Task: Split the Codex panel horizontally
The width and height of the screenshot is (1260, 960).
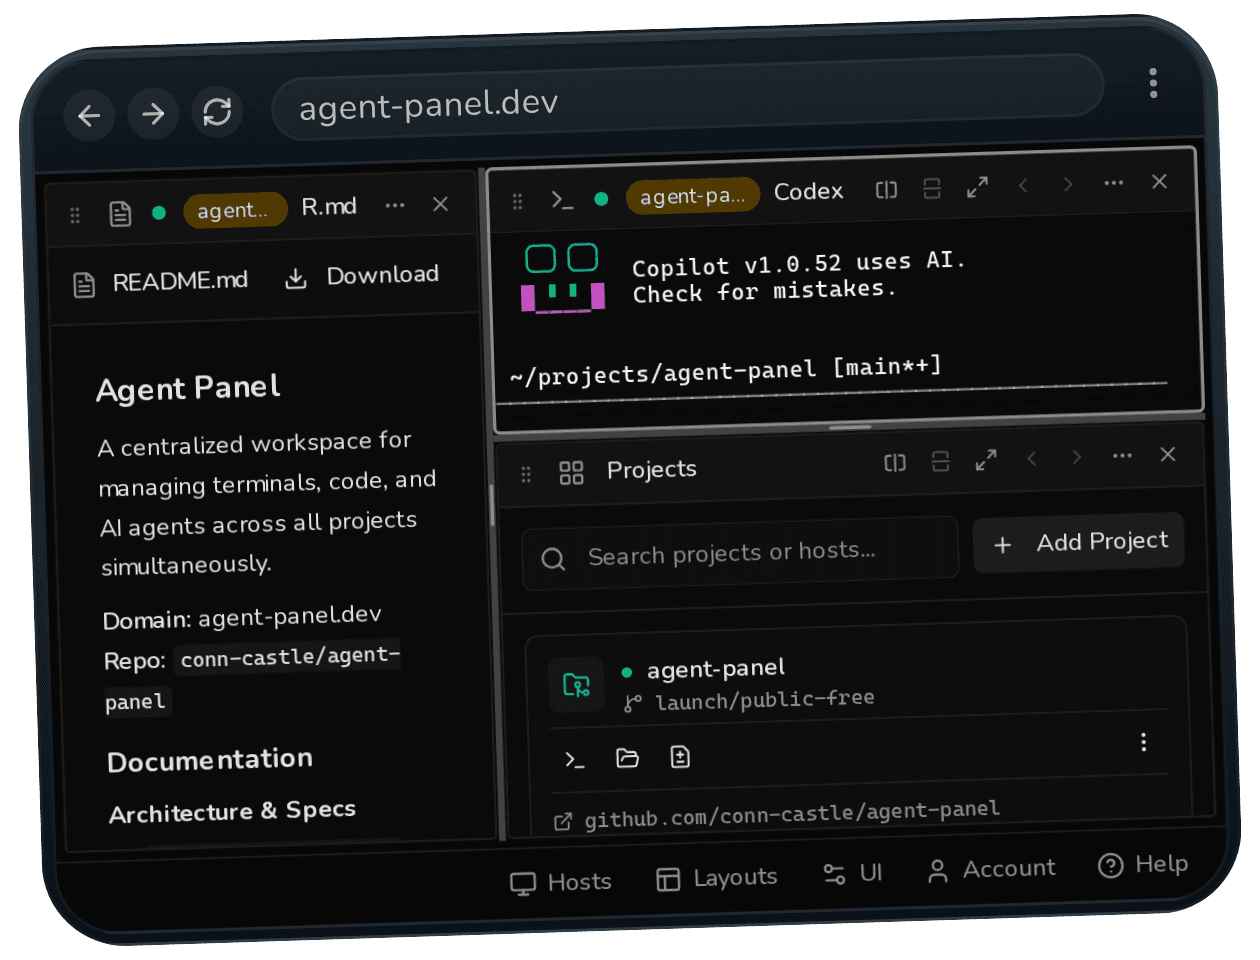Action: click(886, 190)
